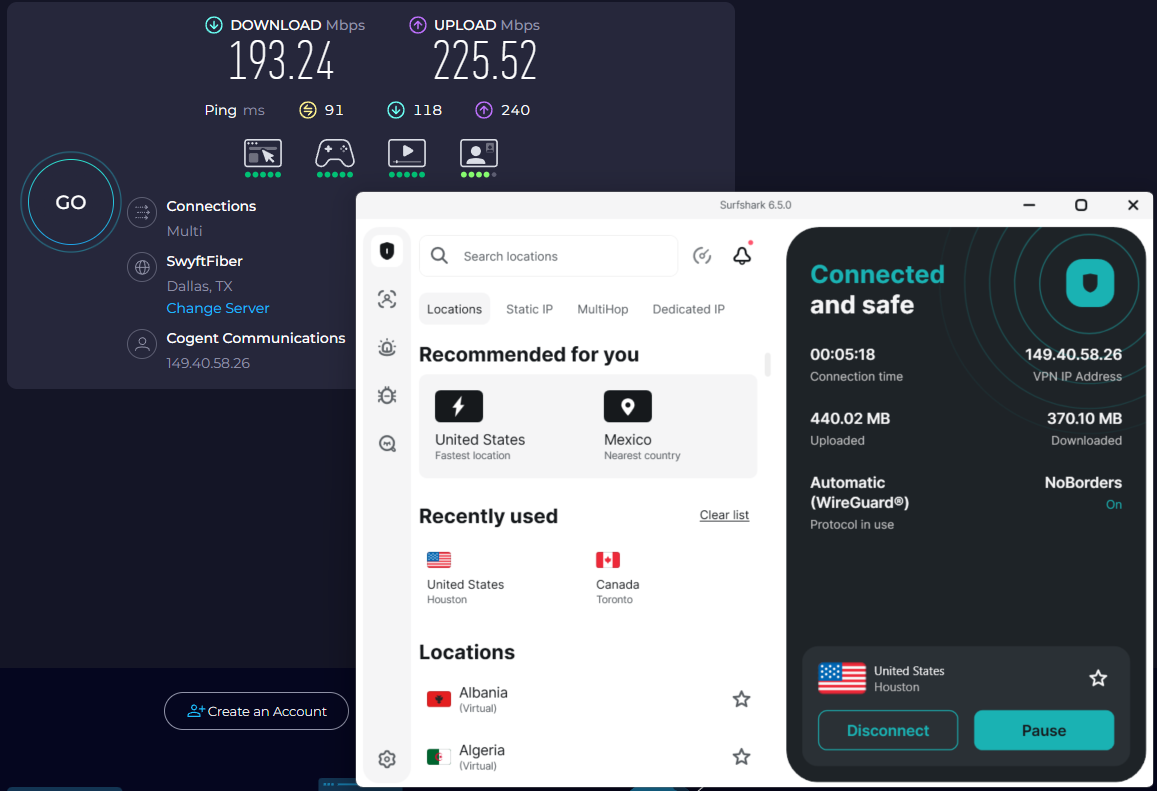This screenshot has width=1157, height=791.
Task: Open Surfshark settings via gear icon
Action: coord(387,759)
